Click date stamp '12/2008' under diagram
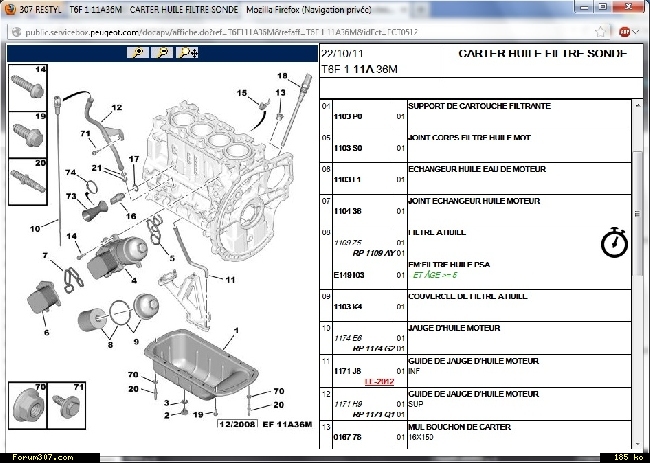 (238, 424)
